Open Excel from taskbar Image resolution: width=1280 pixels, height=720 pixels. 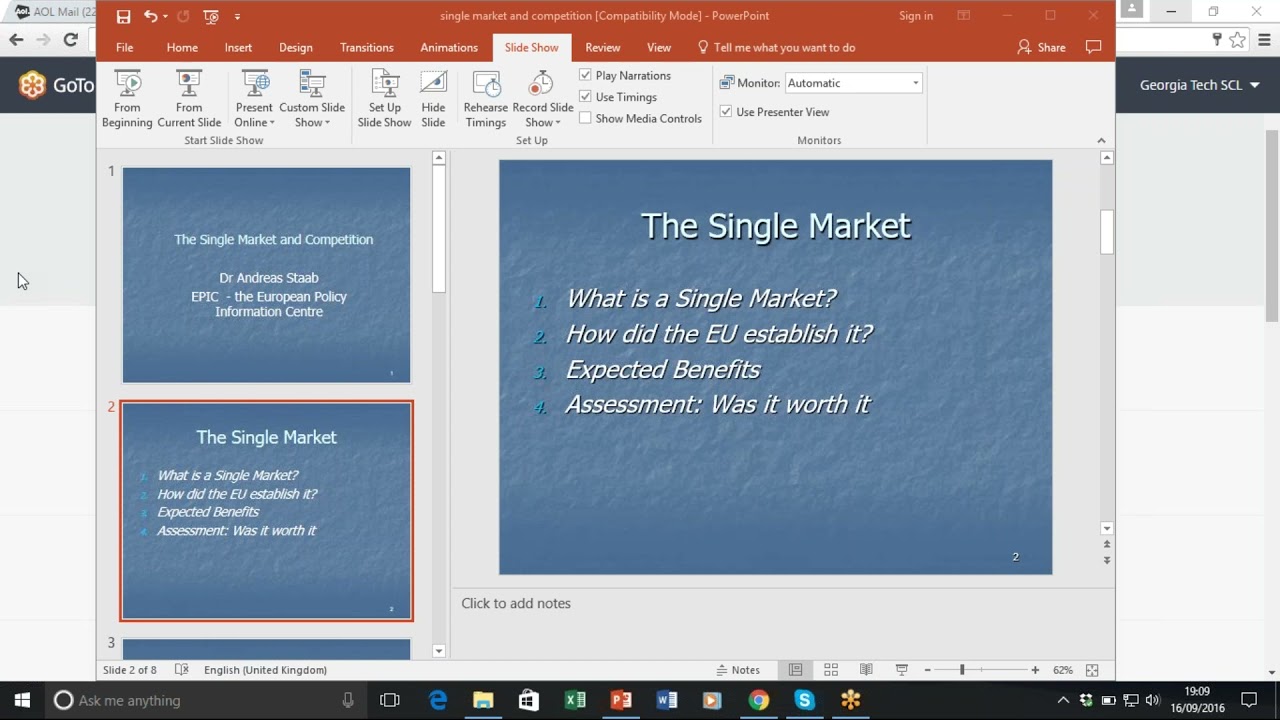click(x=575, y=700)
